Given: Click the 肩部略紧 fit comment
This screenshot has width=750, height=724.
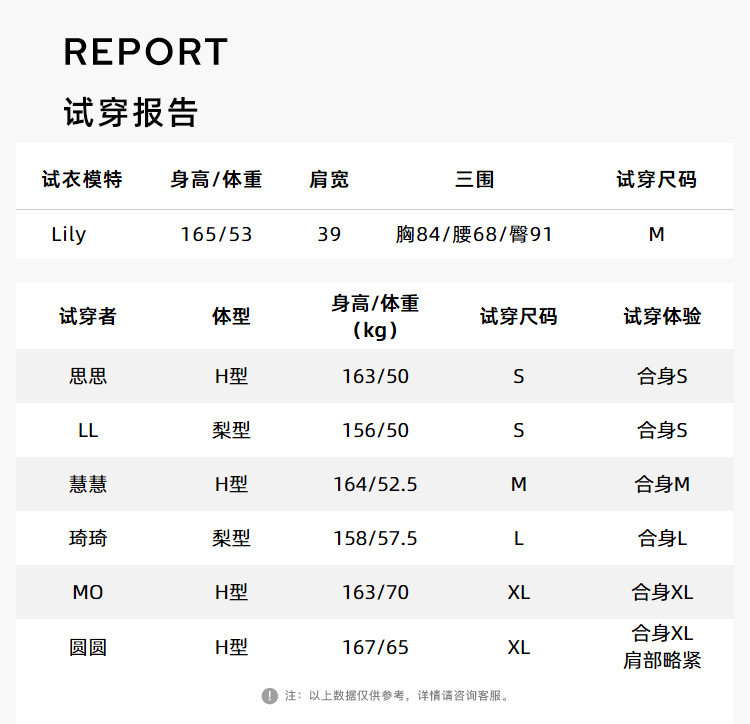Looking at the screenshot, I should [x=662, y=661].
